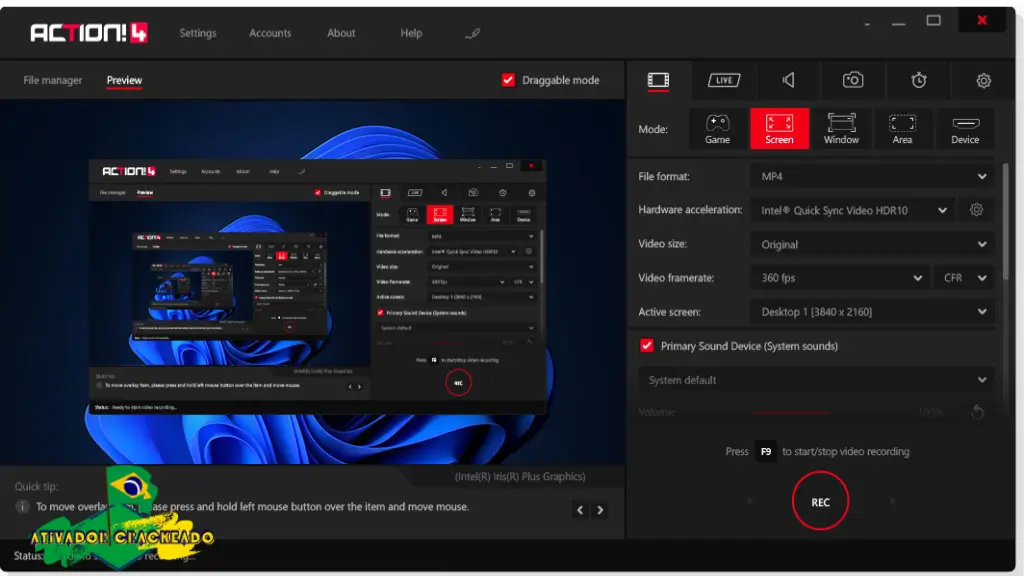This screenshot has height=576, width=1024.
Task: Select Window recording mode
Action: click(x=841, y=129)
